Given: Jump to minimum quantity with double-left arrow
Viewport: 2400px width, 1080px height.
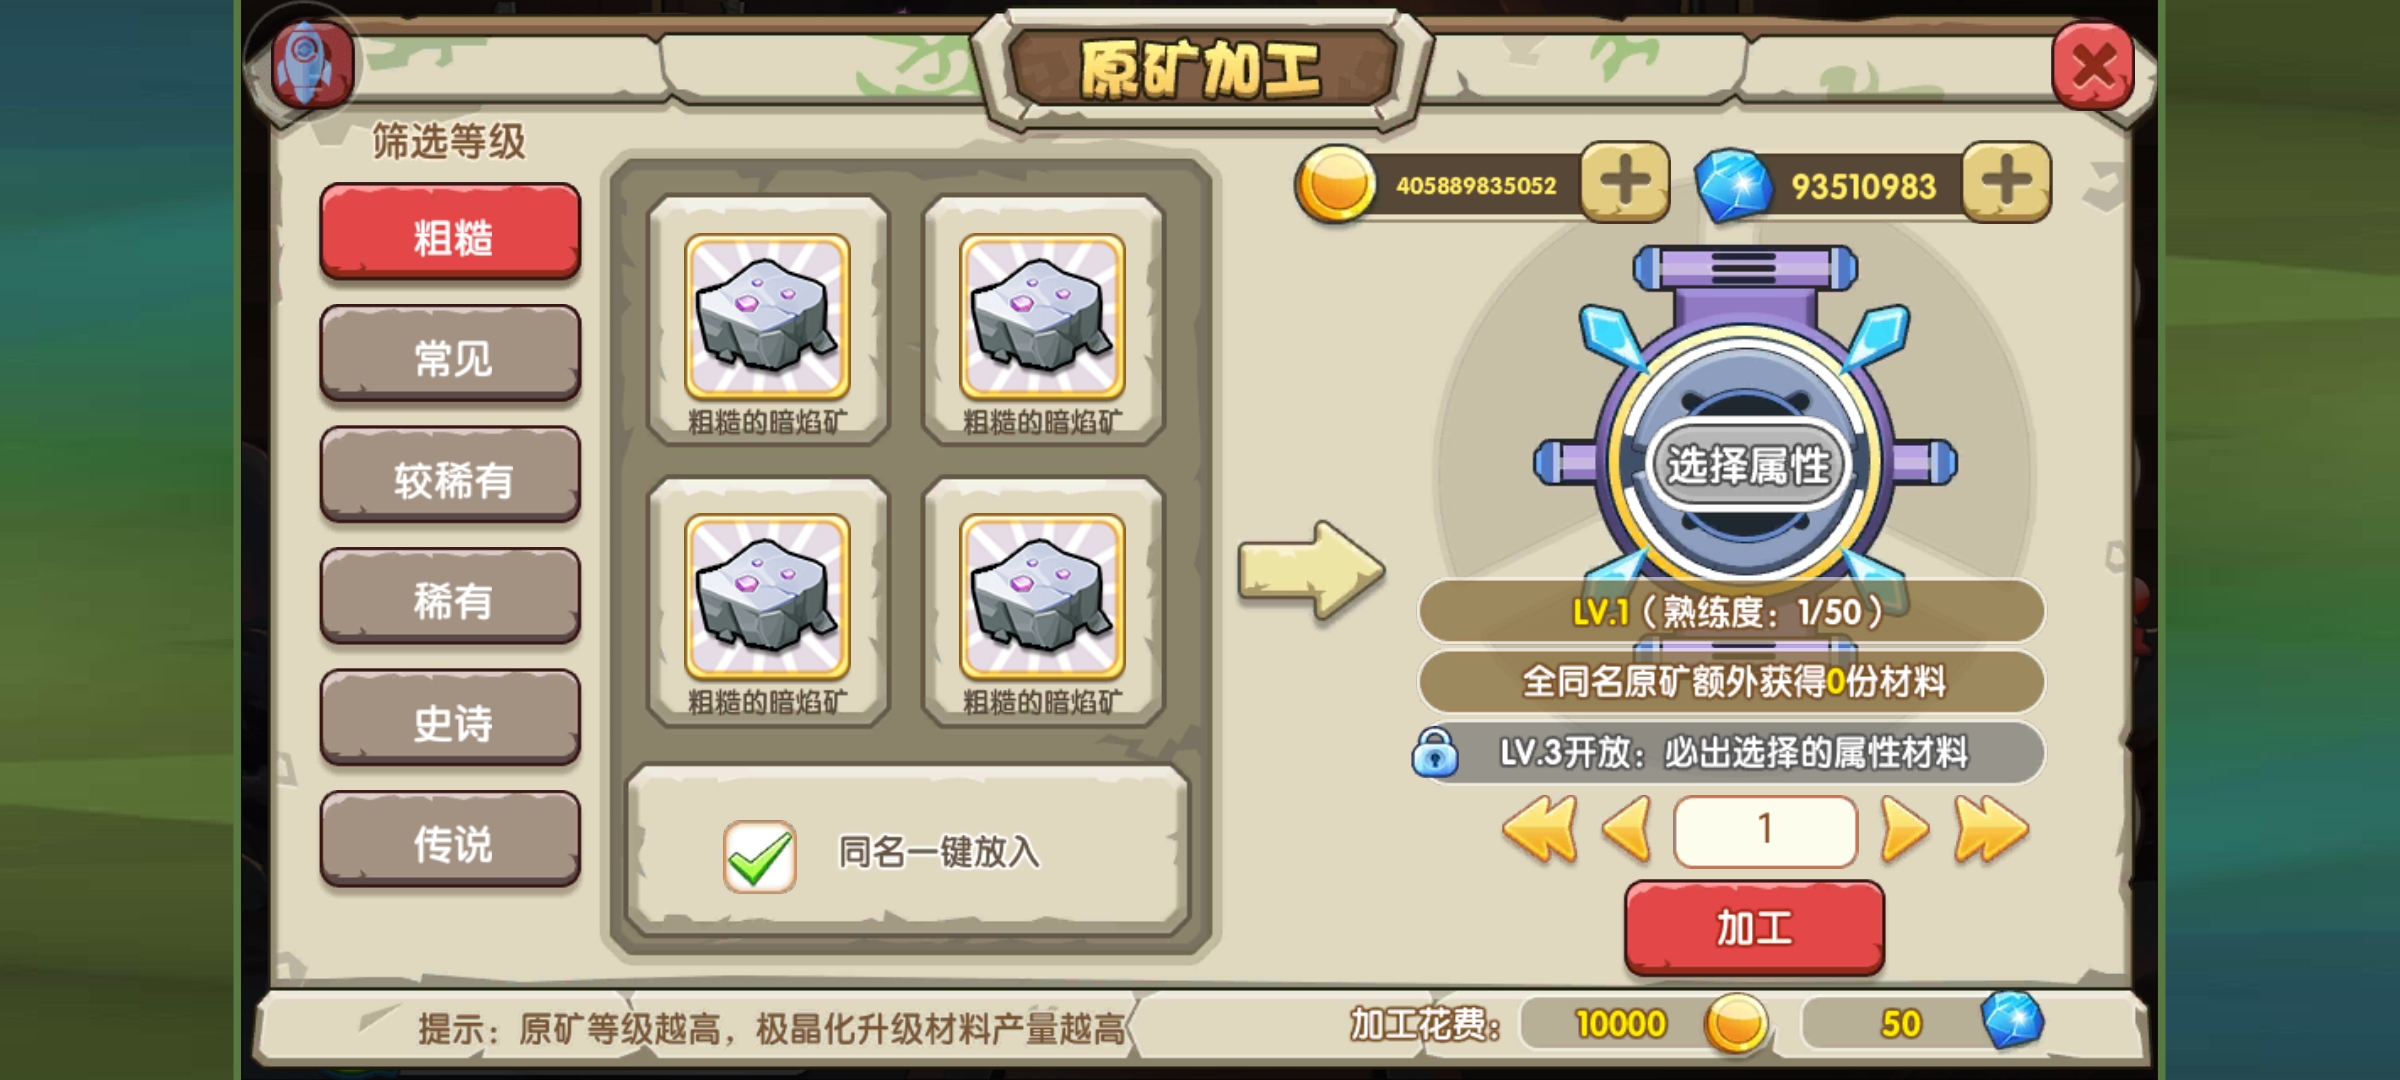Looking at the screenshot, I should point(1540,829).
